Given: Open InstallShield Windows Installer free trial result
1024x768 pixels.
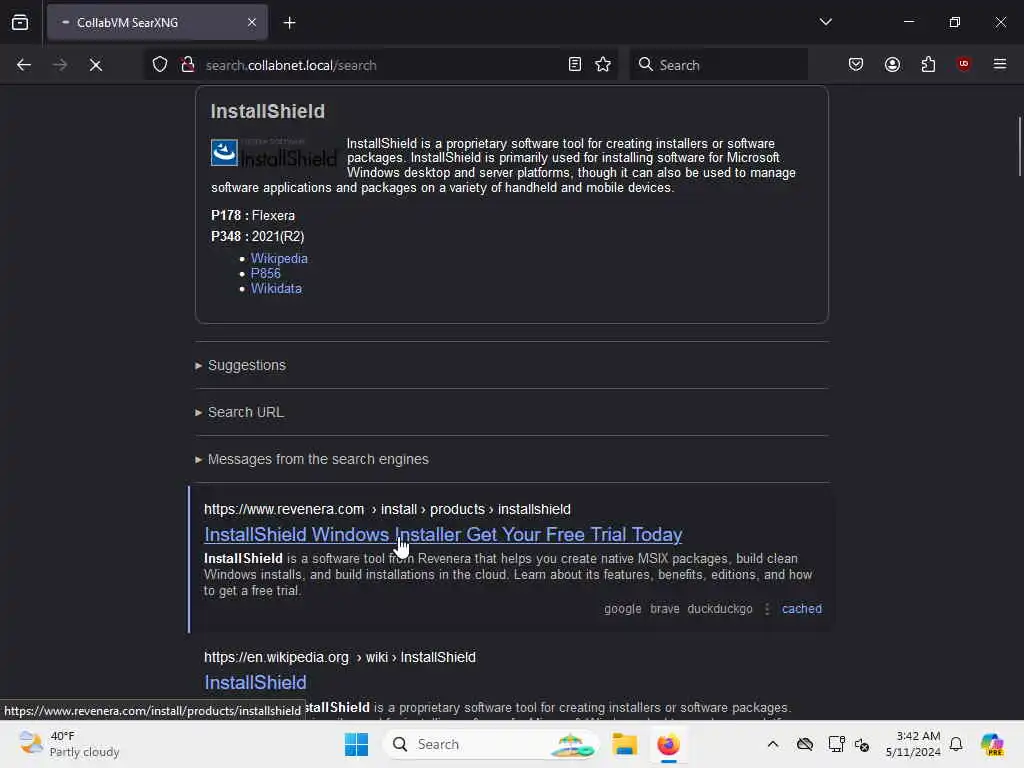Looking at the screenshot, I should click(x=443, y=534).
